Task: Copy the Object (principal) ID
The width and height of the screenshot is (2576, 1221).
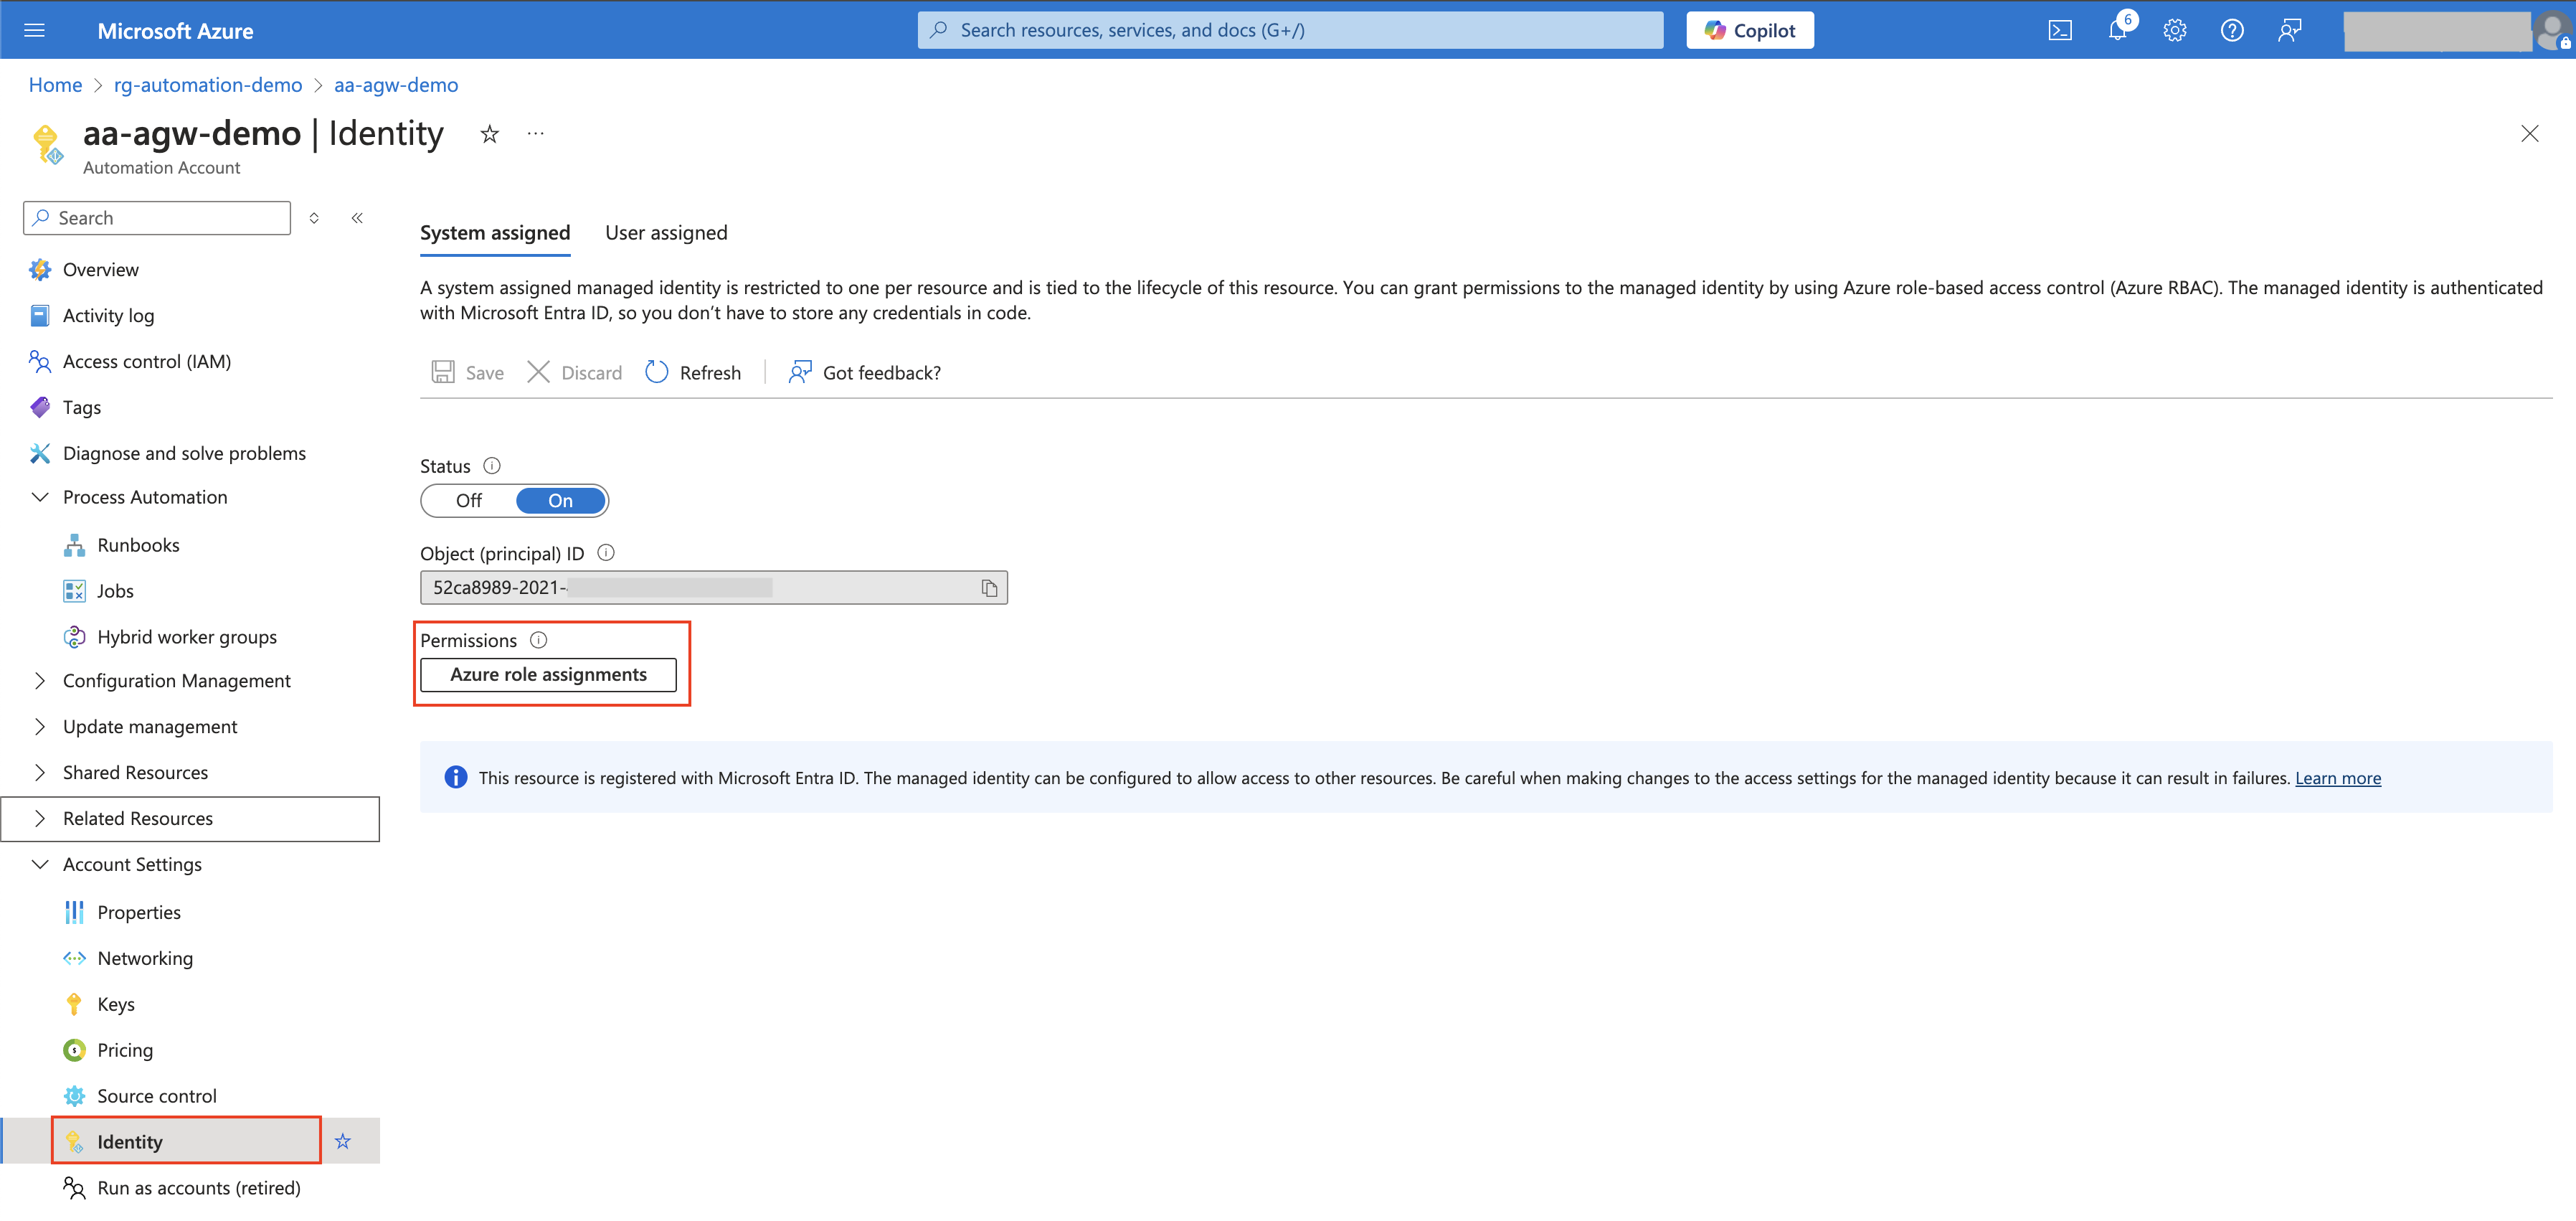Action: coord(989,588)
